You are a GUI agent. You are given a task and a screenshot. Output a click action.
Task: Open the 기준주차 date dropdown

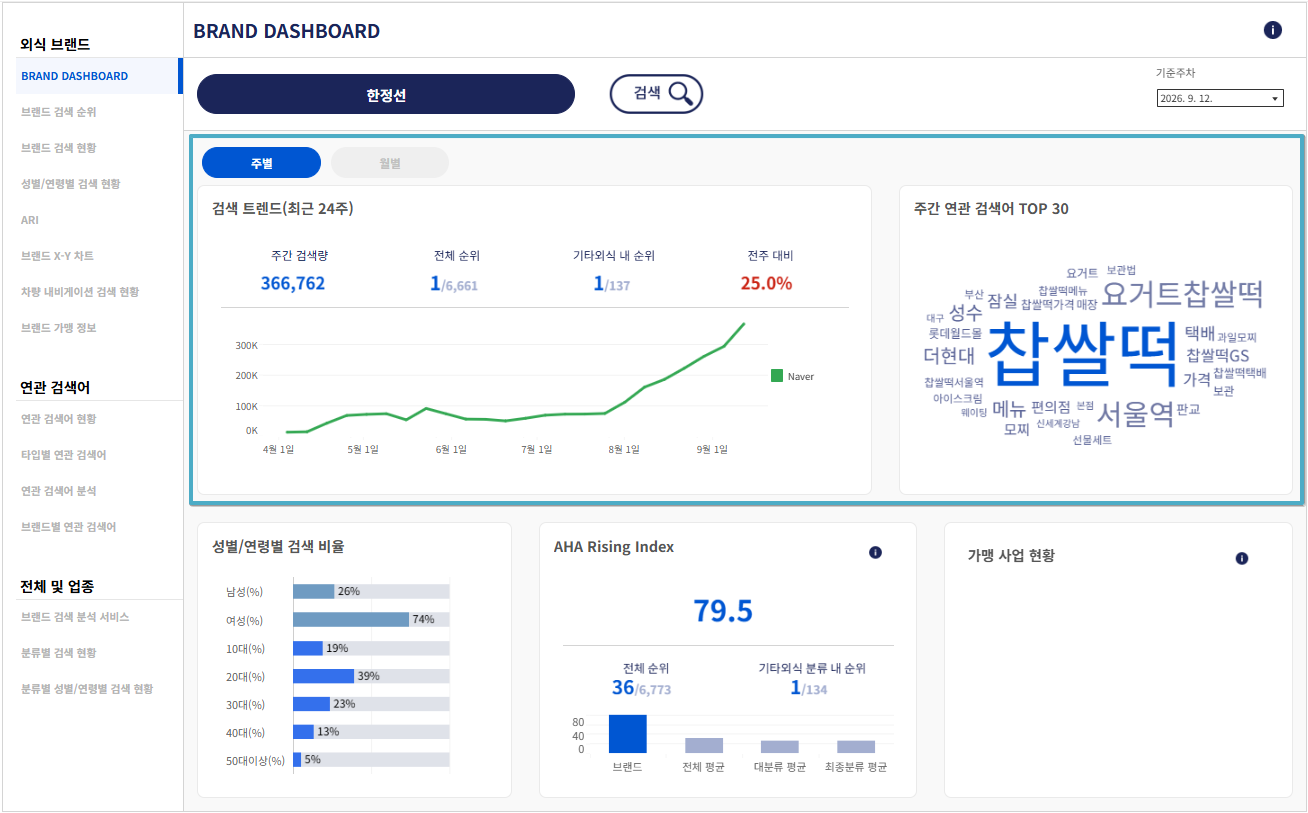(x=1220, y=99)
